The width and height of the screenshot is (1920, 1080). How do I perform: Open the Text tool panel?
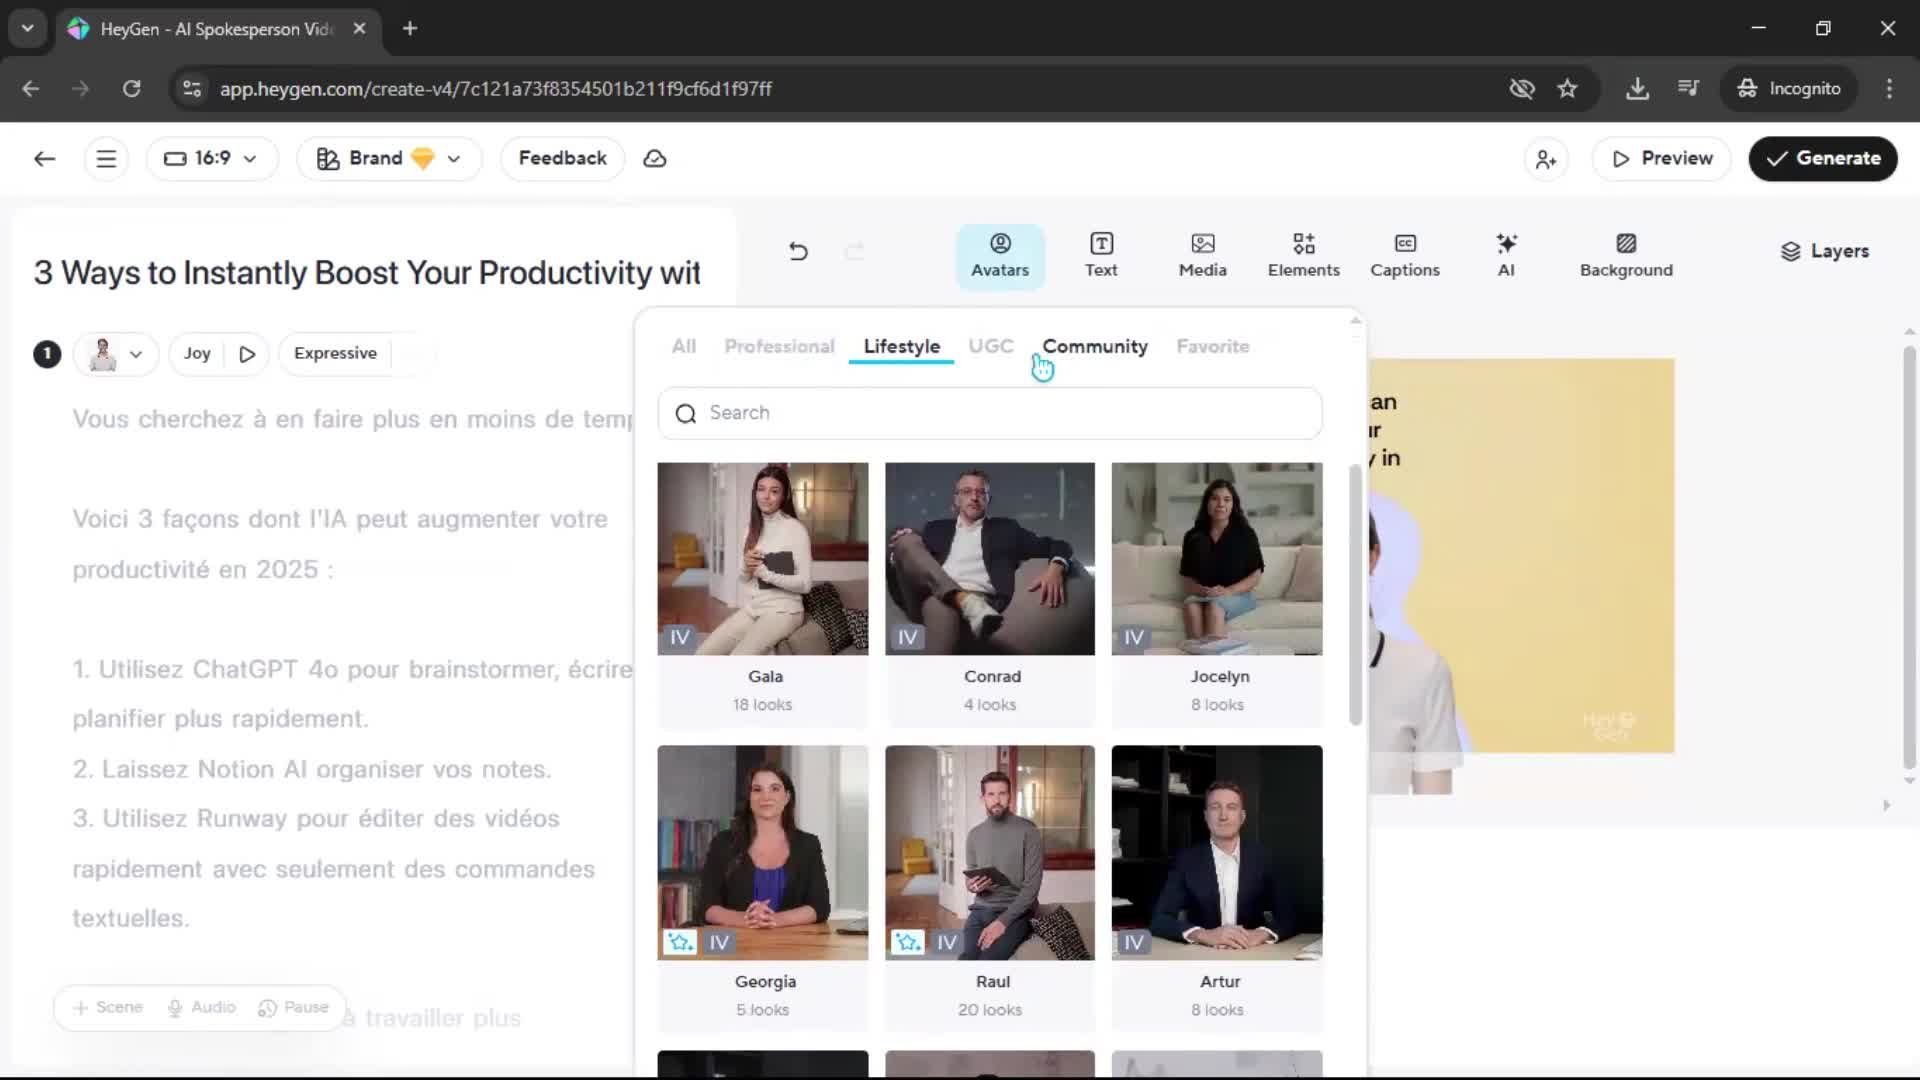(1100, 255)
